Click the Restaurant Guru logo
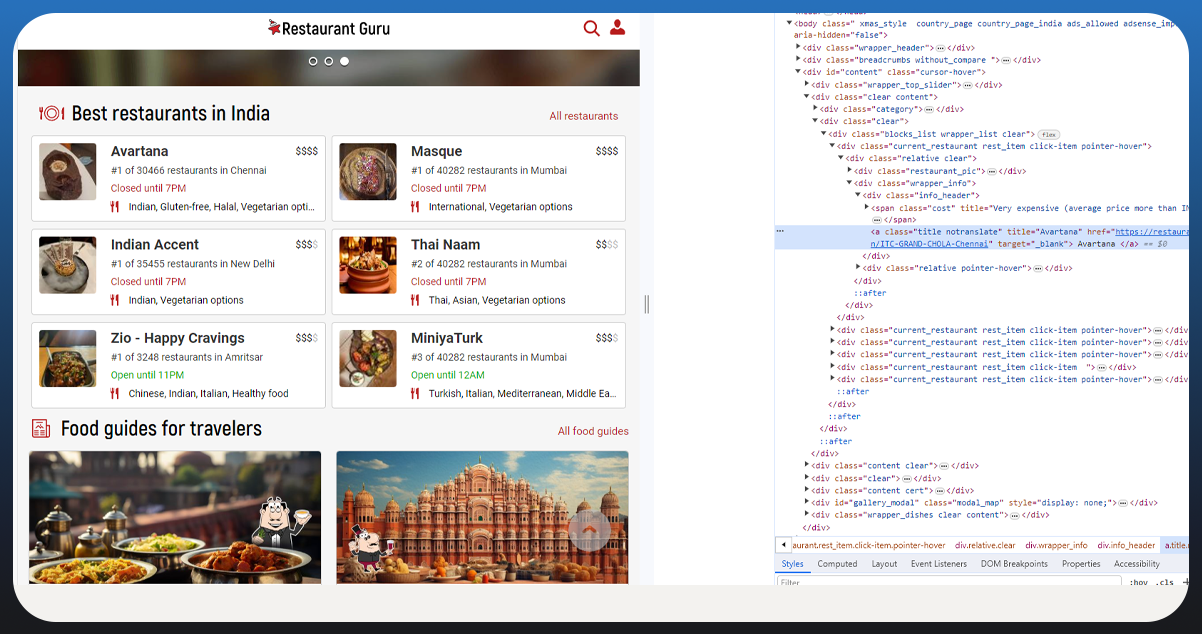This screenshot has width=1202, height=634. coord(329,29)
